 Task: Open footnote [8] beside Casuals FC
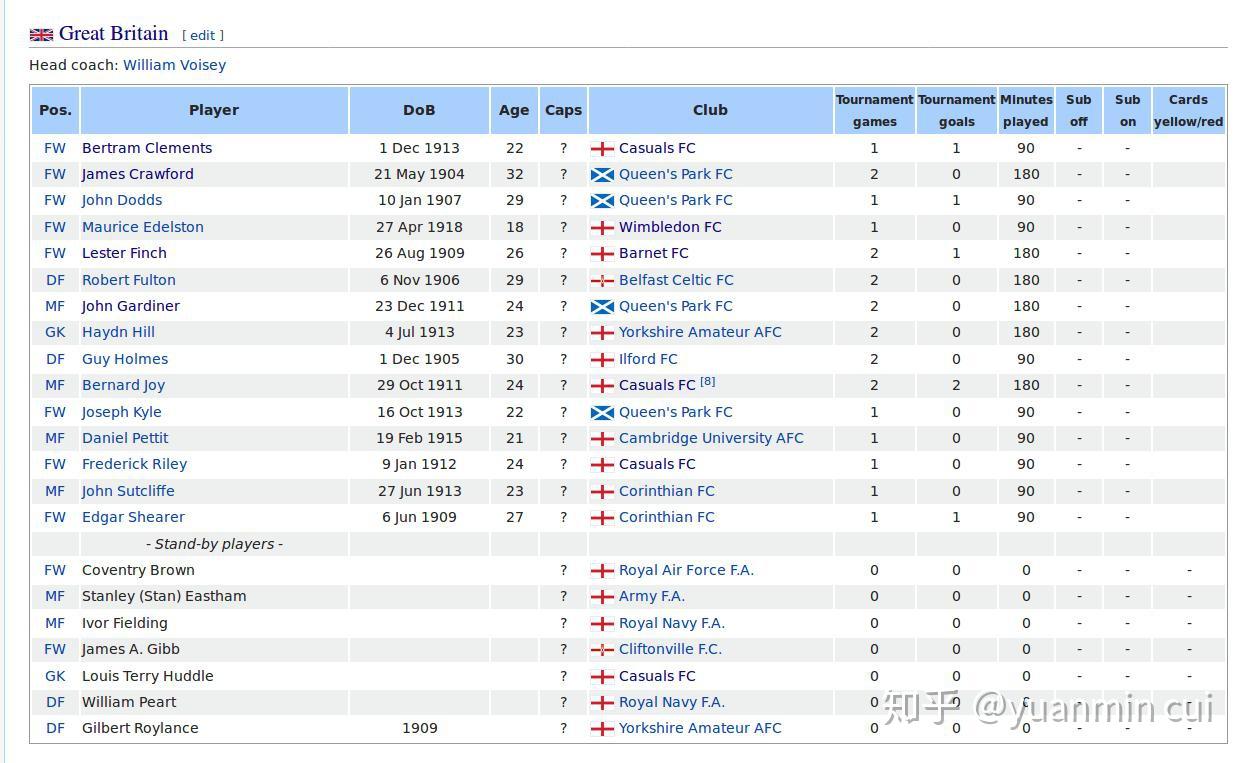707,381
